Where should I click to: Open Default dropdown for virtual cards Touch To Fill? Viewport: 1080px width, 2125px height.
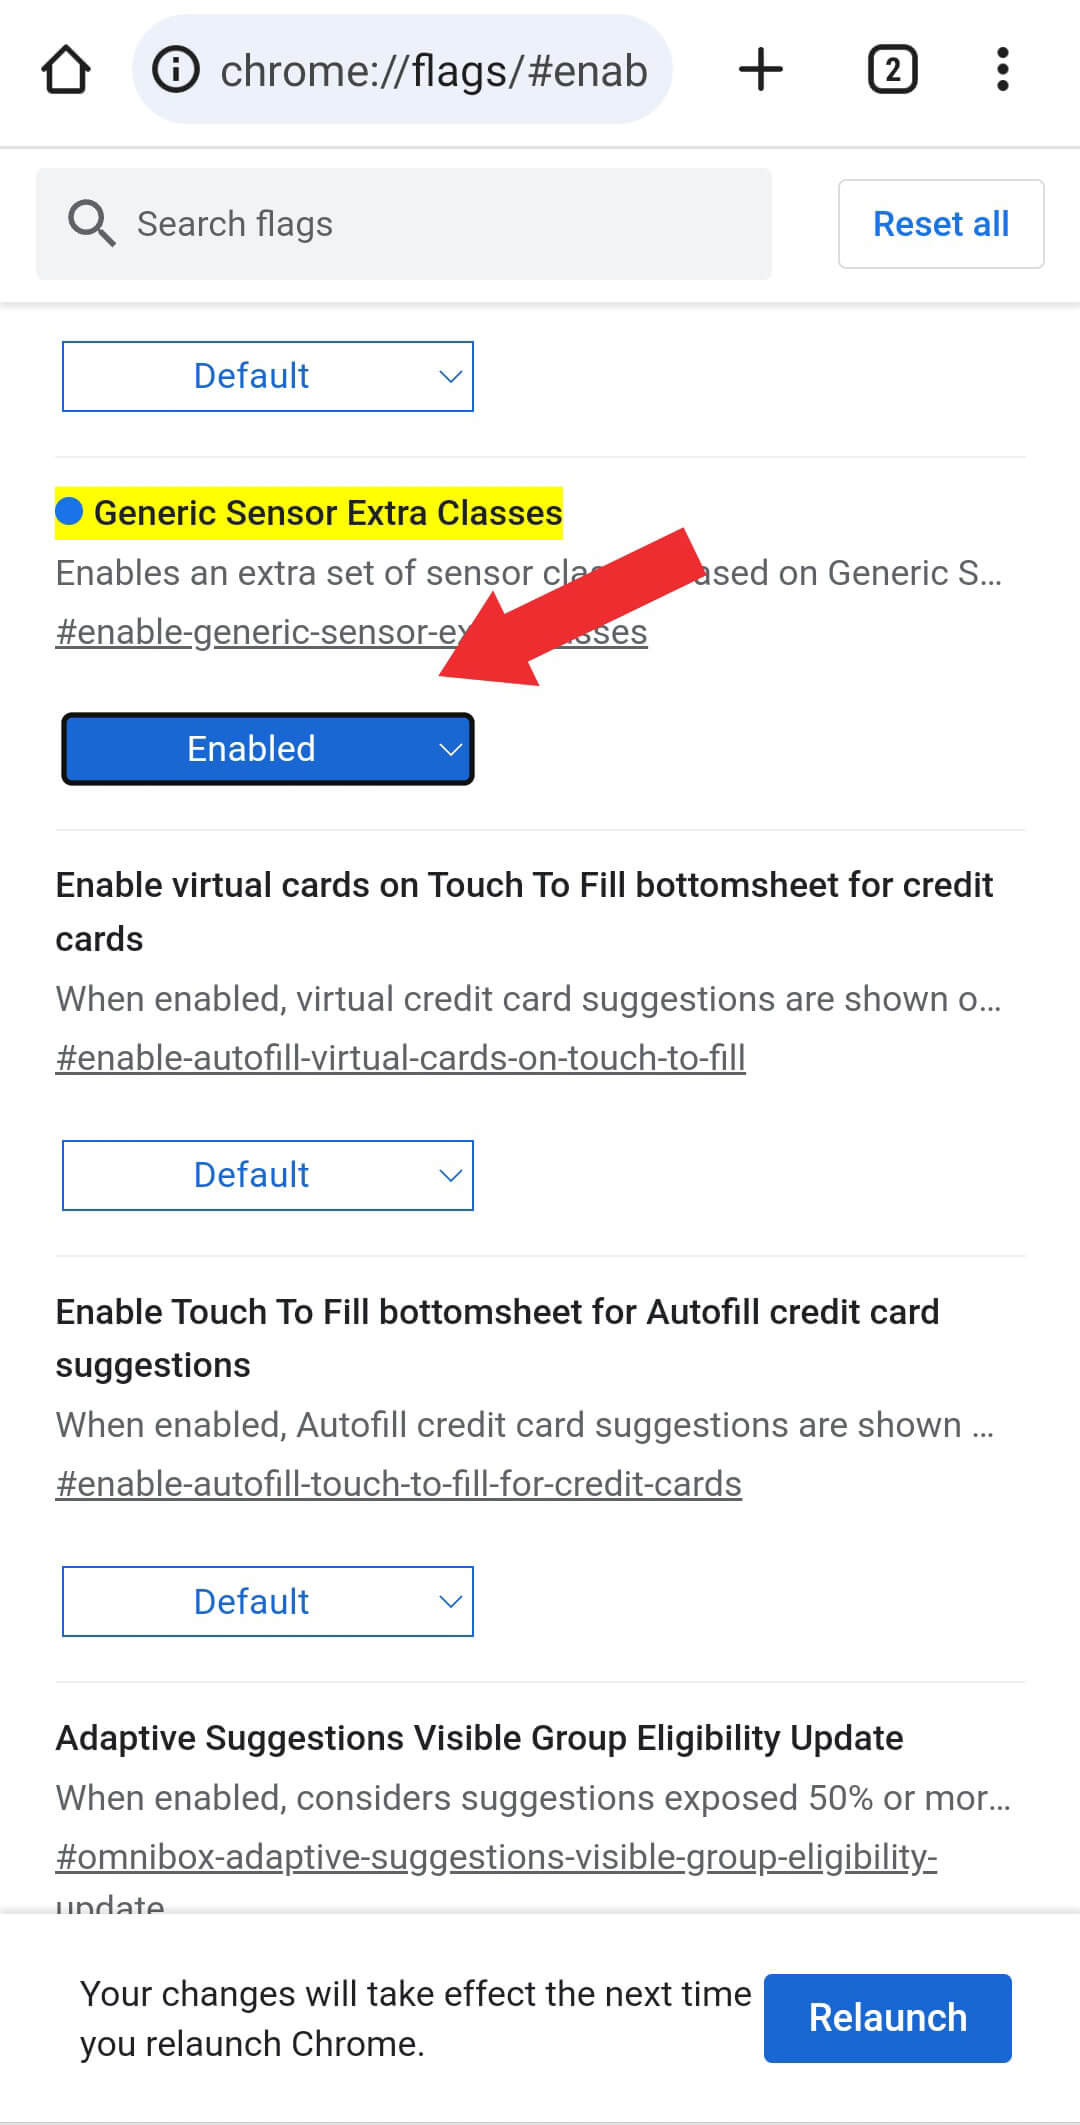[268, 1175]
